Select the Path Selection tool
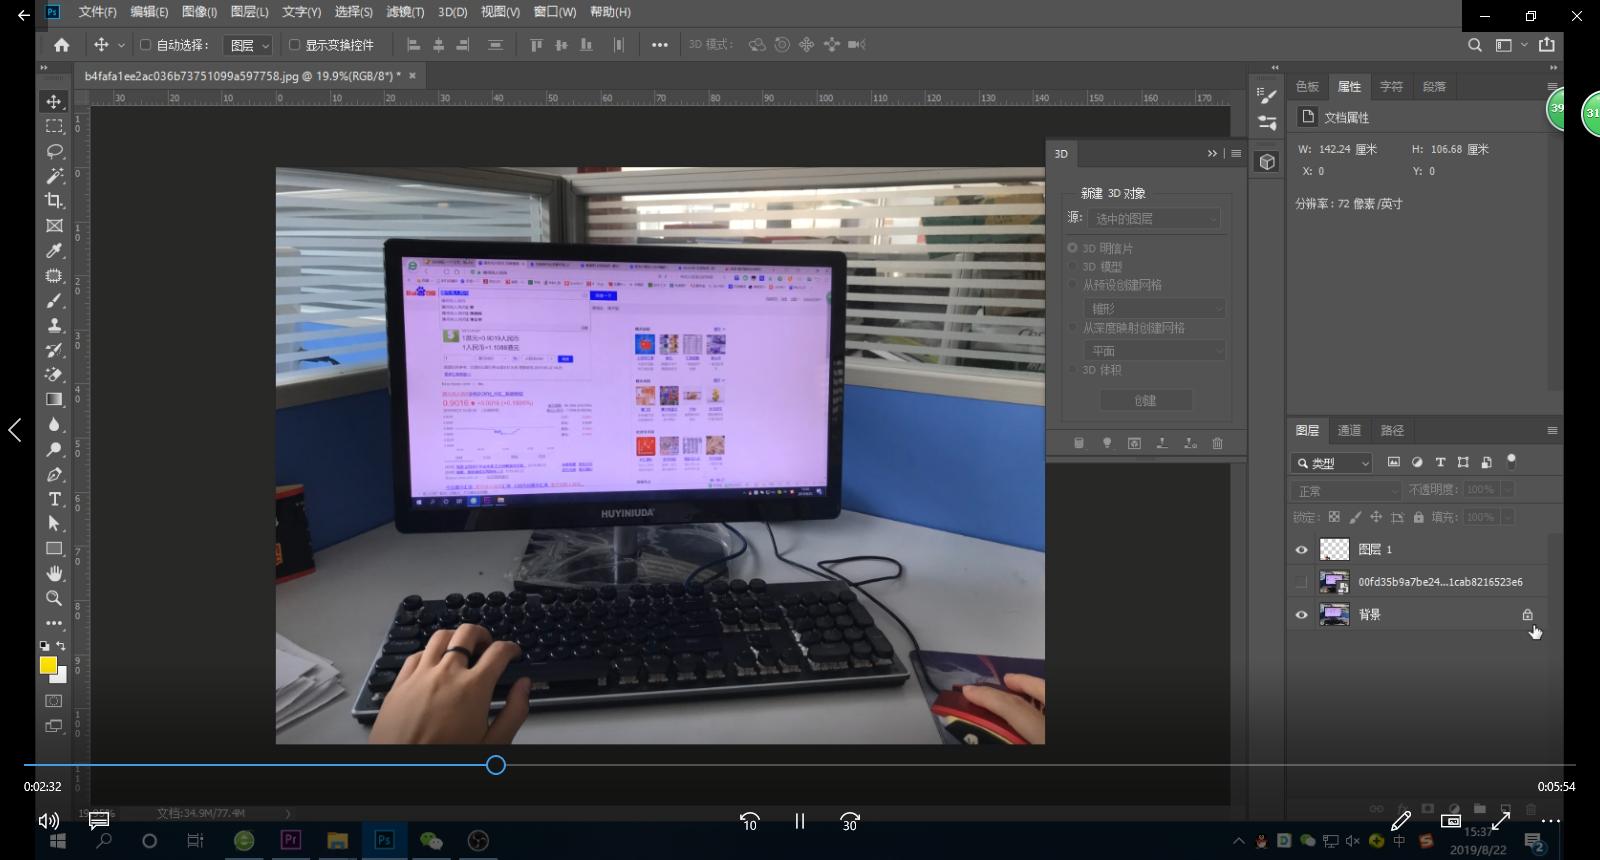1600x860 pixels. click(54, 523)
